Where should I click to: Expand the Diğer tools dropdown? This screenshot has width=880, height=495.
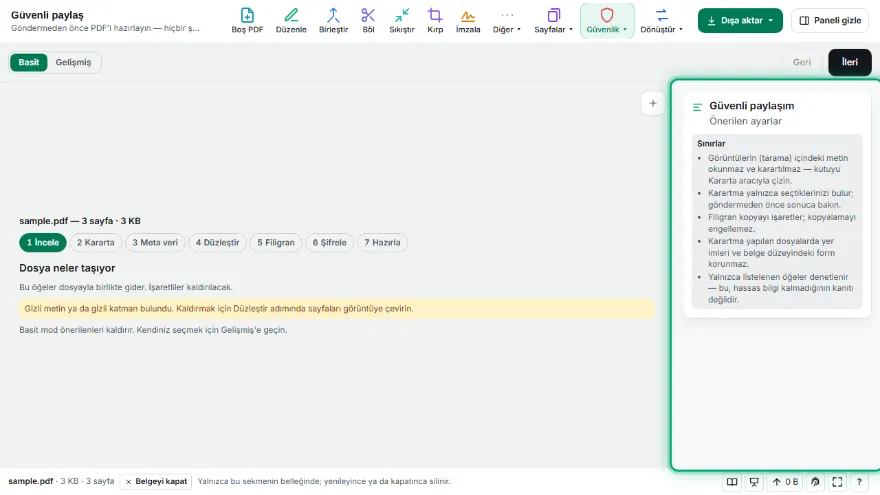point(507,21)
